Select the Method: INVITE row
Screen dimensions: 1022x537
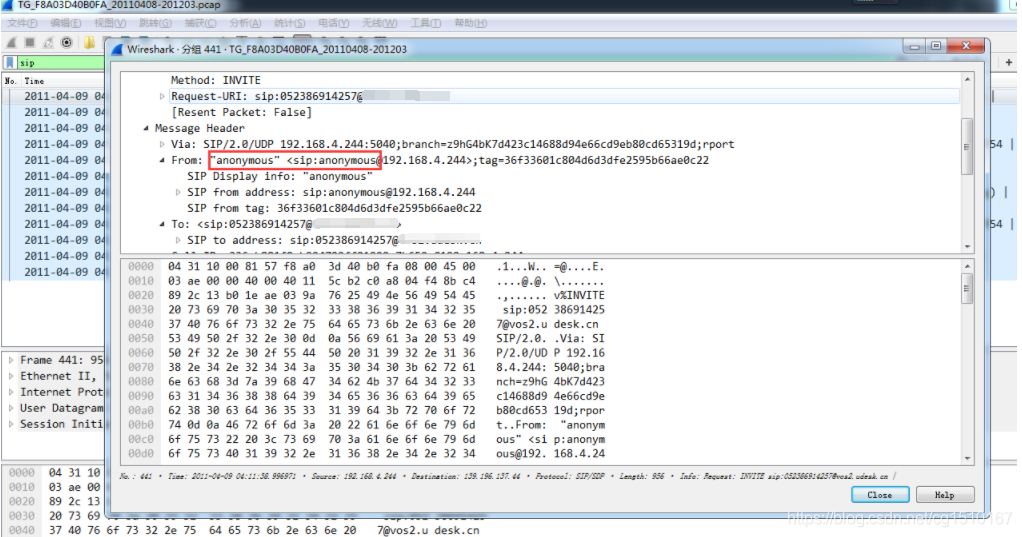pyautogui.click(x=215, y=80)
